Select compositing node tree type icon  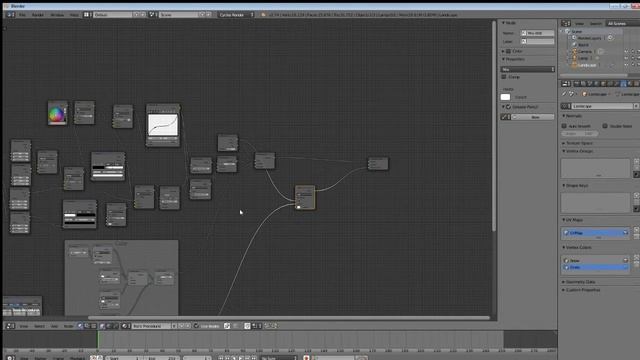(87, 326)
